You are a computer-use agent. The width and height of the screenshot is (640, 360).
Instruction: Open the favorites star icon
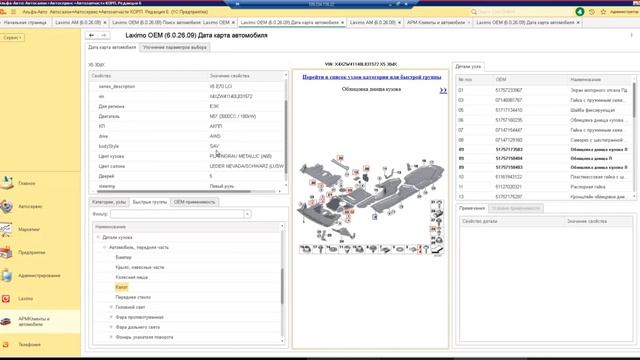click(x=603, y=12)
